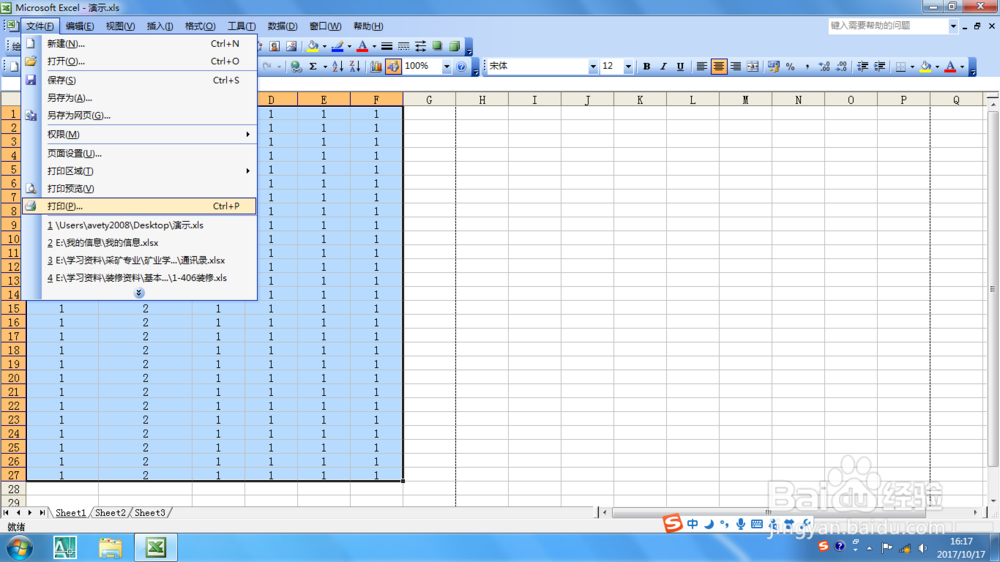Viewport: 1000px width, 562px height.
Task: Open the 格式(O) menu
Action: (x=200, y=26)
